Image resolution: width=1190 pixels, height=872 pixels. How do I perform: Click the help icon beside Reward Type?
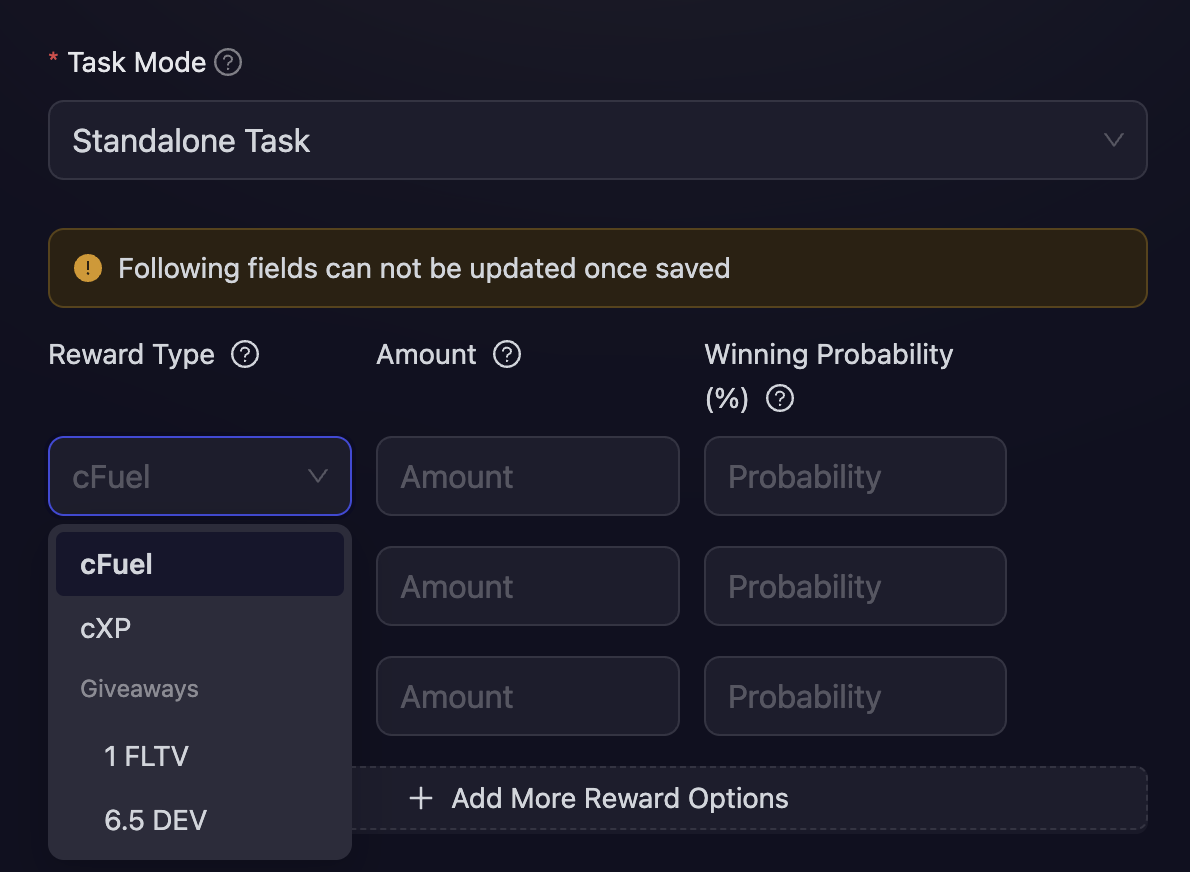tap(245, 354)
